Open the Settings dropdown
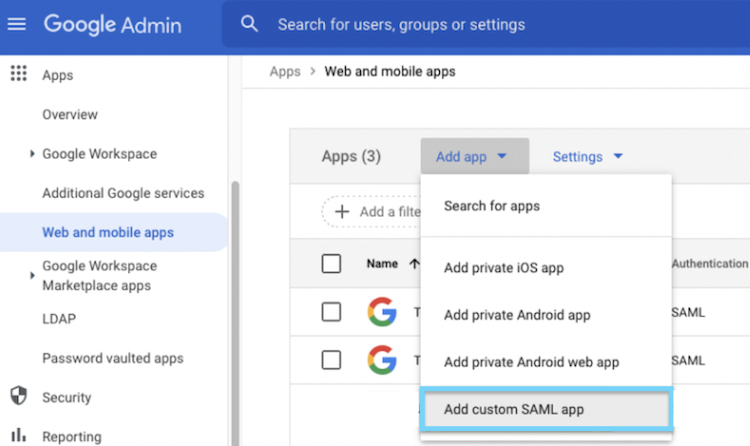This screenshot has height=446, width=750. point(587,156)
